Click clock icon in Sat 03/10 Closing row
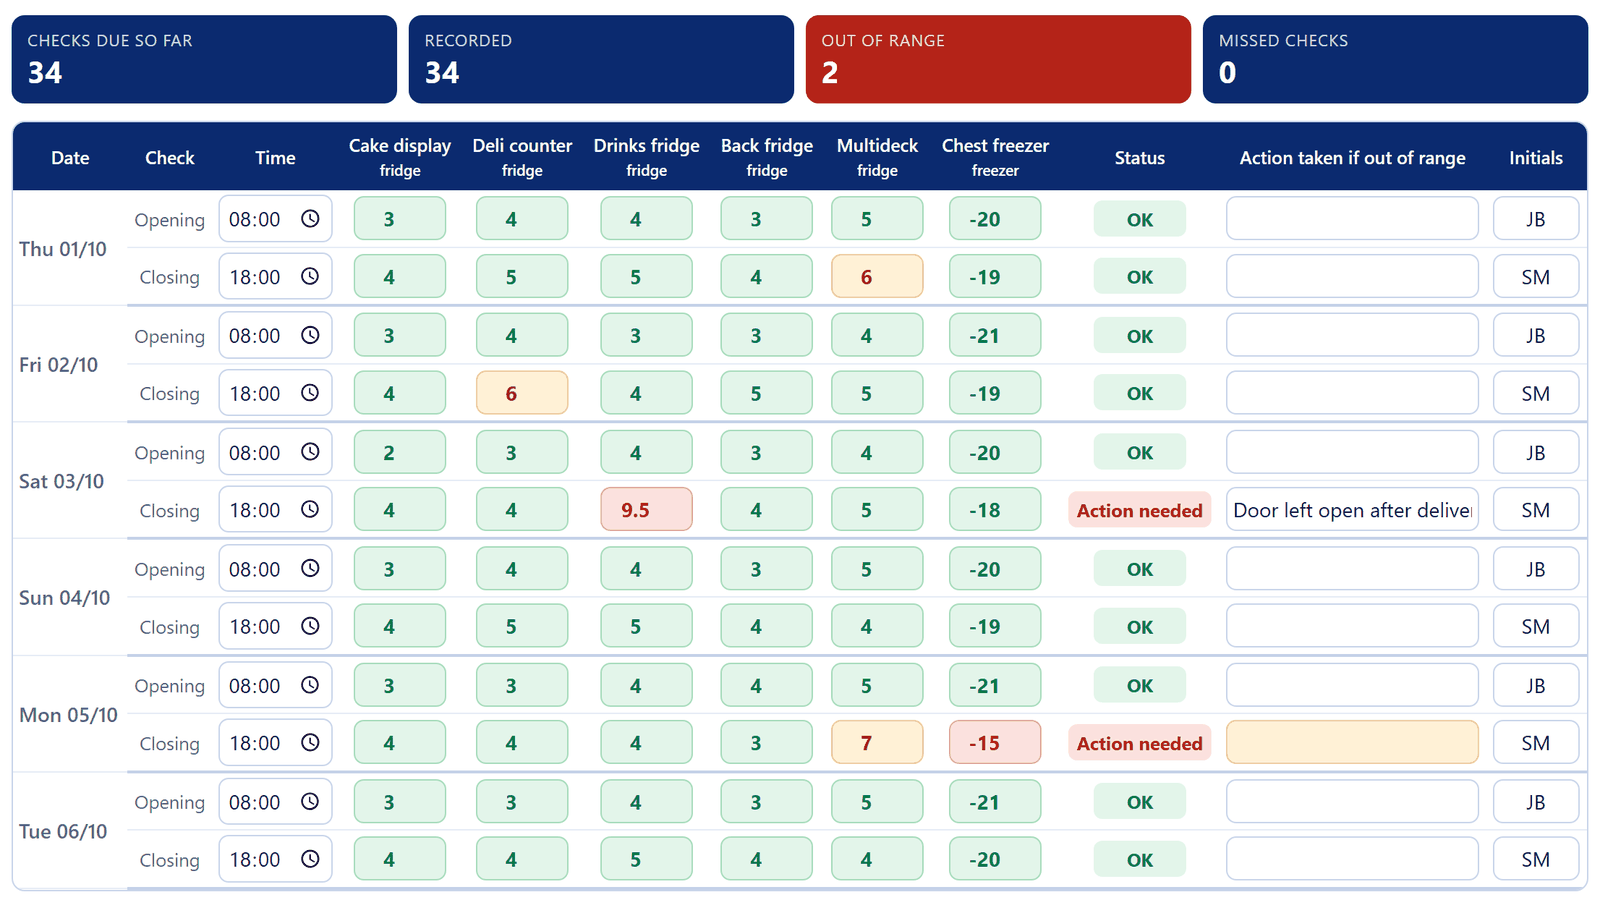1600x900 pixels. click(310, 510)
